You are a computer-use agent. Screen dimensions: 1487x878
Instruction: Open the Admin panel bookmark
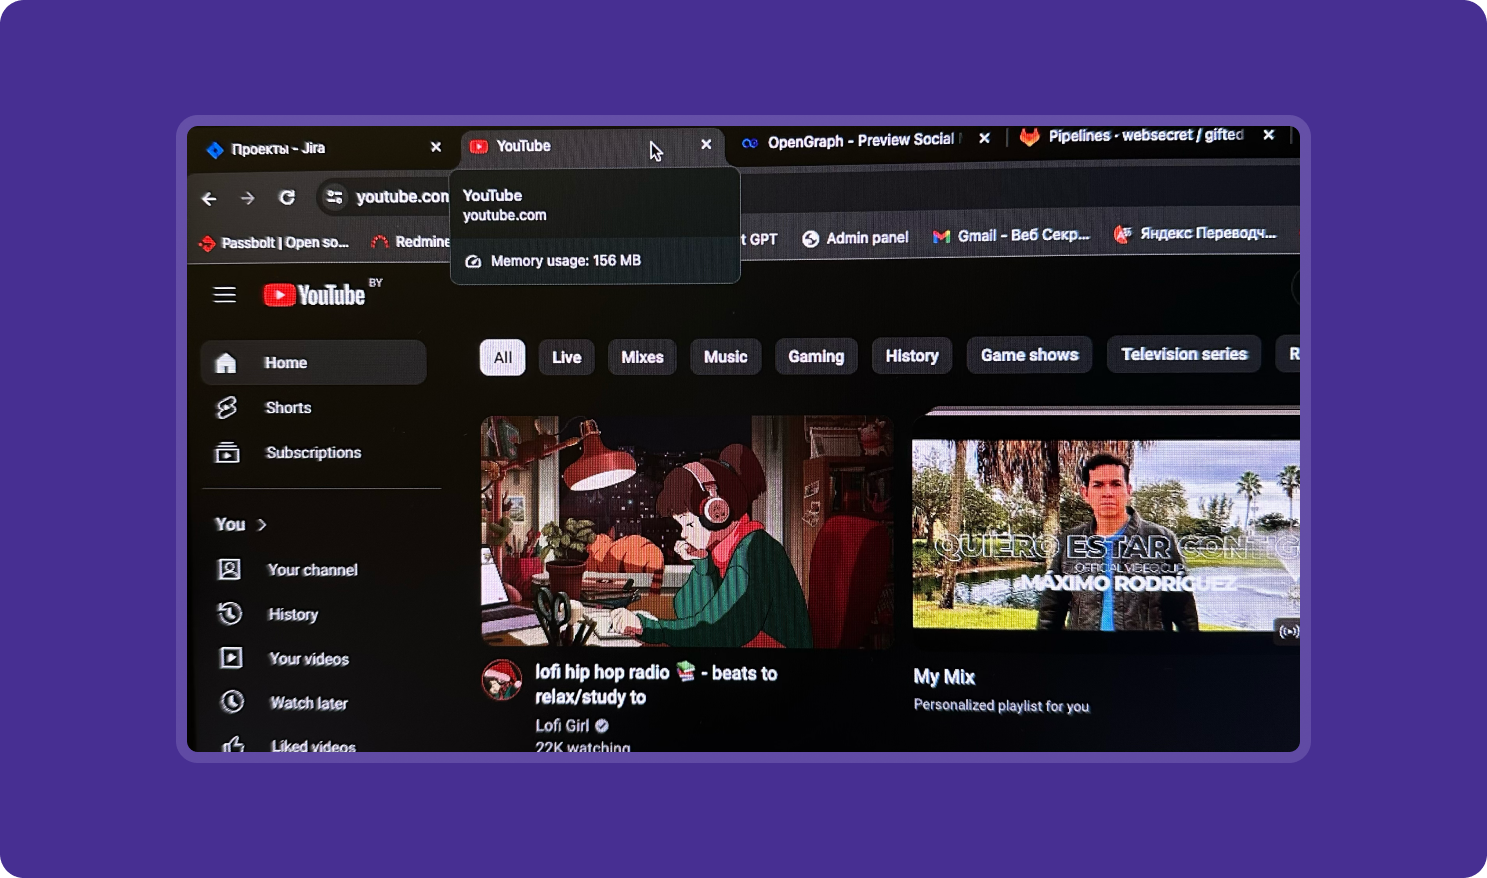(x=856, y=238)
